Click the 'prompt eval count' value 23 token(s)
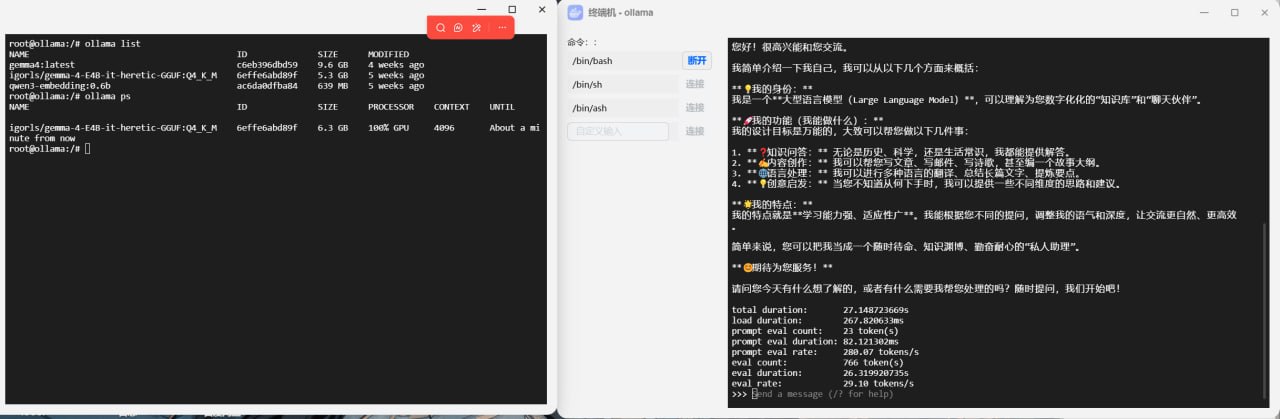This screenshot has height=419, width=1280. (871, 331)
